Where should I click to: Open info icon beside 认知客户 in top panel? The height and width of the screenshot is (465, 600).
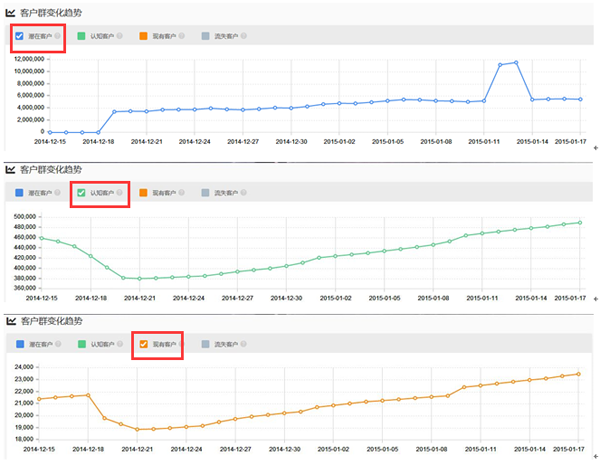click(120, 36)
